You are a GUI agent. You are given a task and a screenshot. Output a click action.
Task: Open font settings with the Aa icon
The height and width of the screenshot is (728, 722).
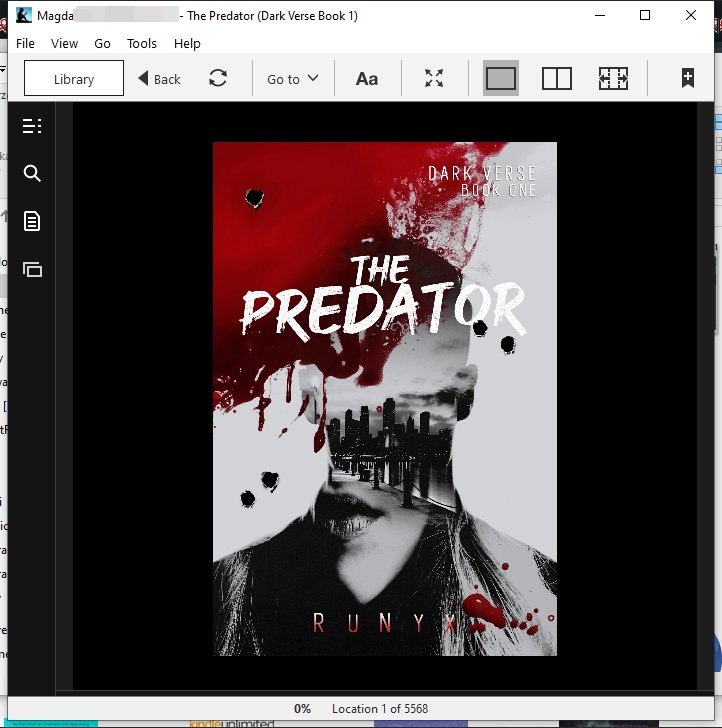pos(367,79)
